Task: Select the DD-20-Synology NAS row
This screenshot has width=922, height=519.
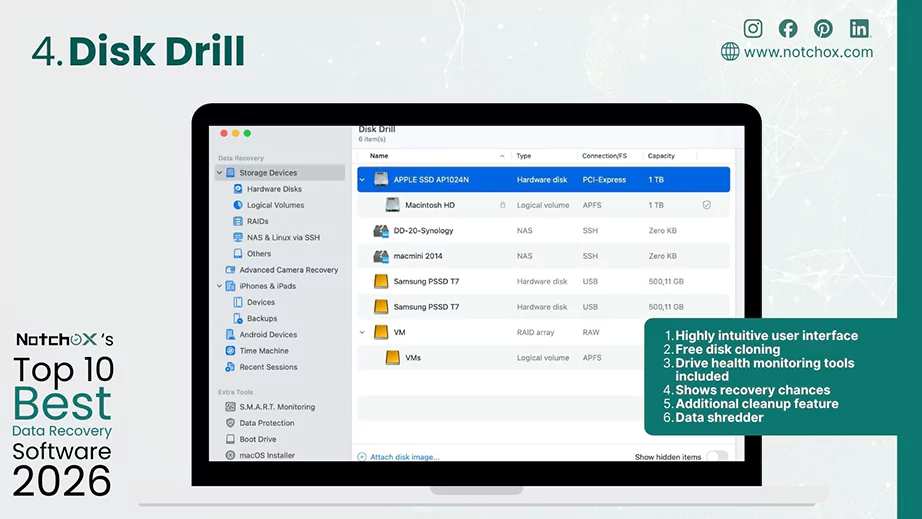Action: click(543, 230)
